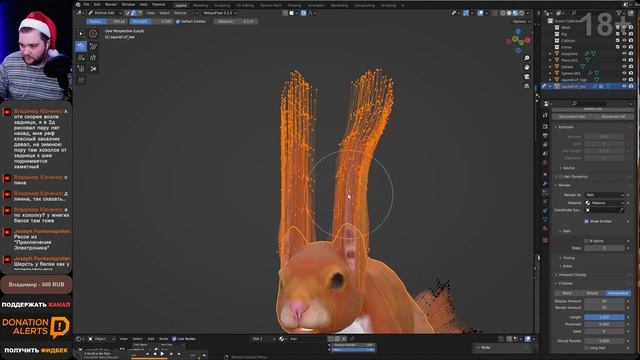
Task: Adjust the brush Radius slider
Action: pyautogui.click(x=107, y=21)
